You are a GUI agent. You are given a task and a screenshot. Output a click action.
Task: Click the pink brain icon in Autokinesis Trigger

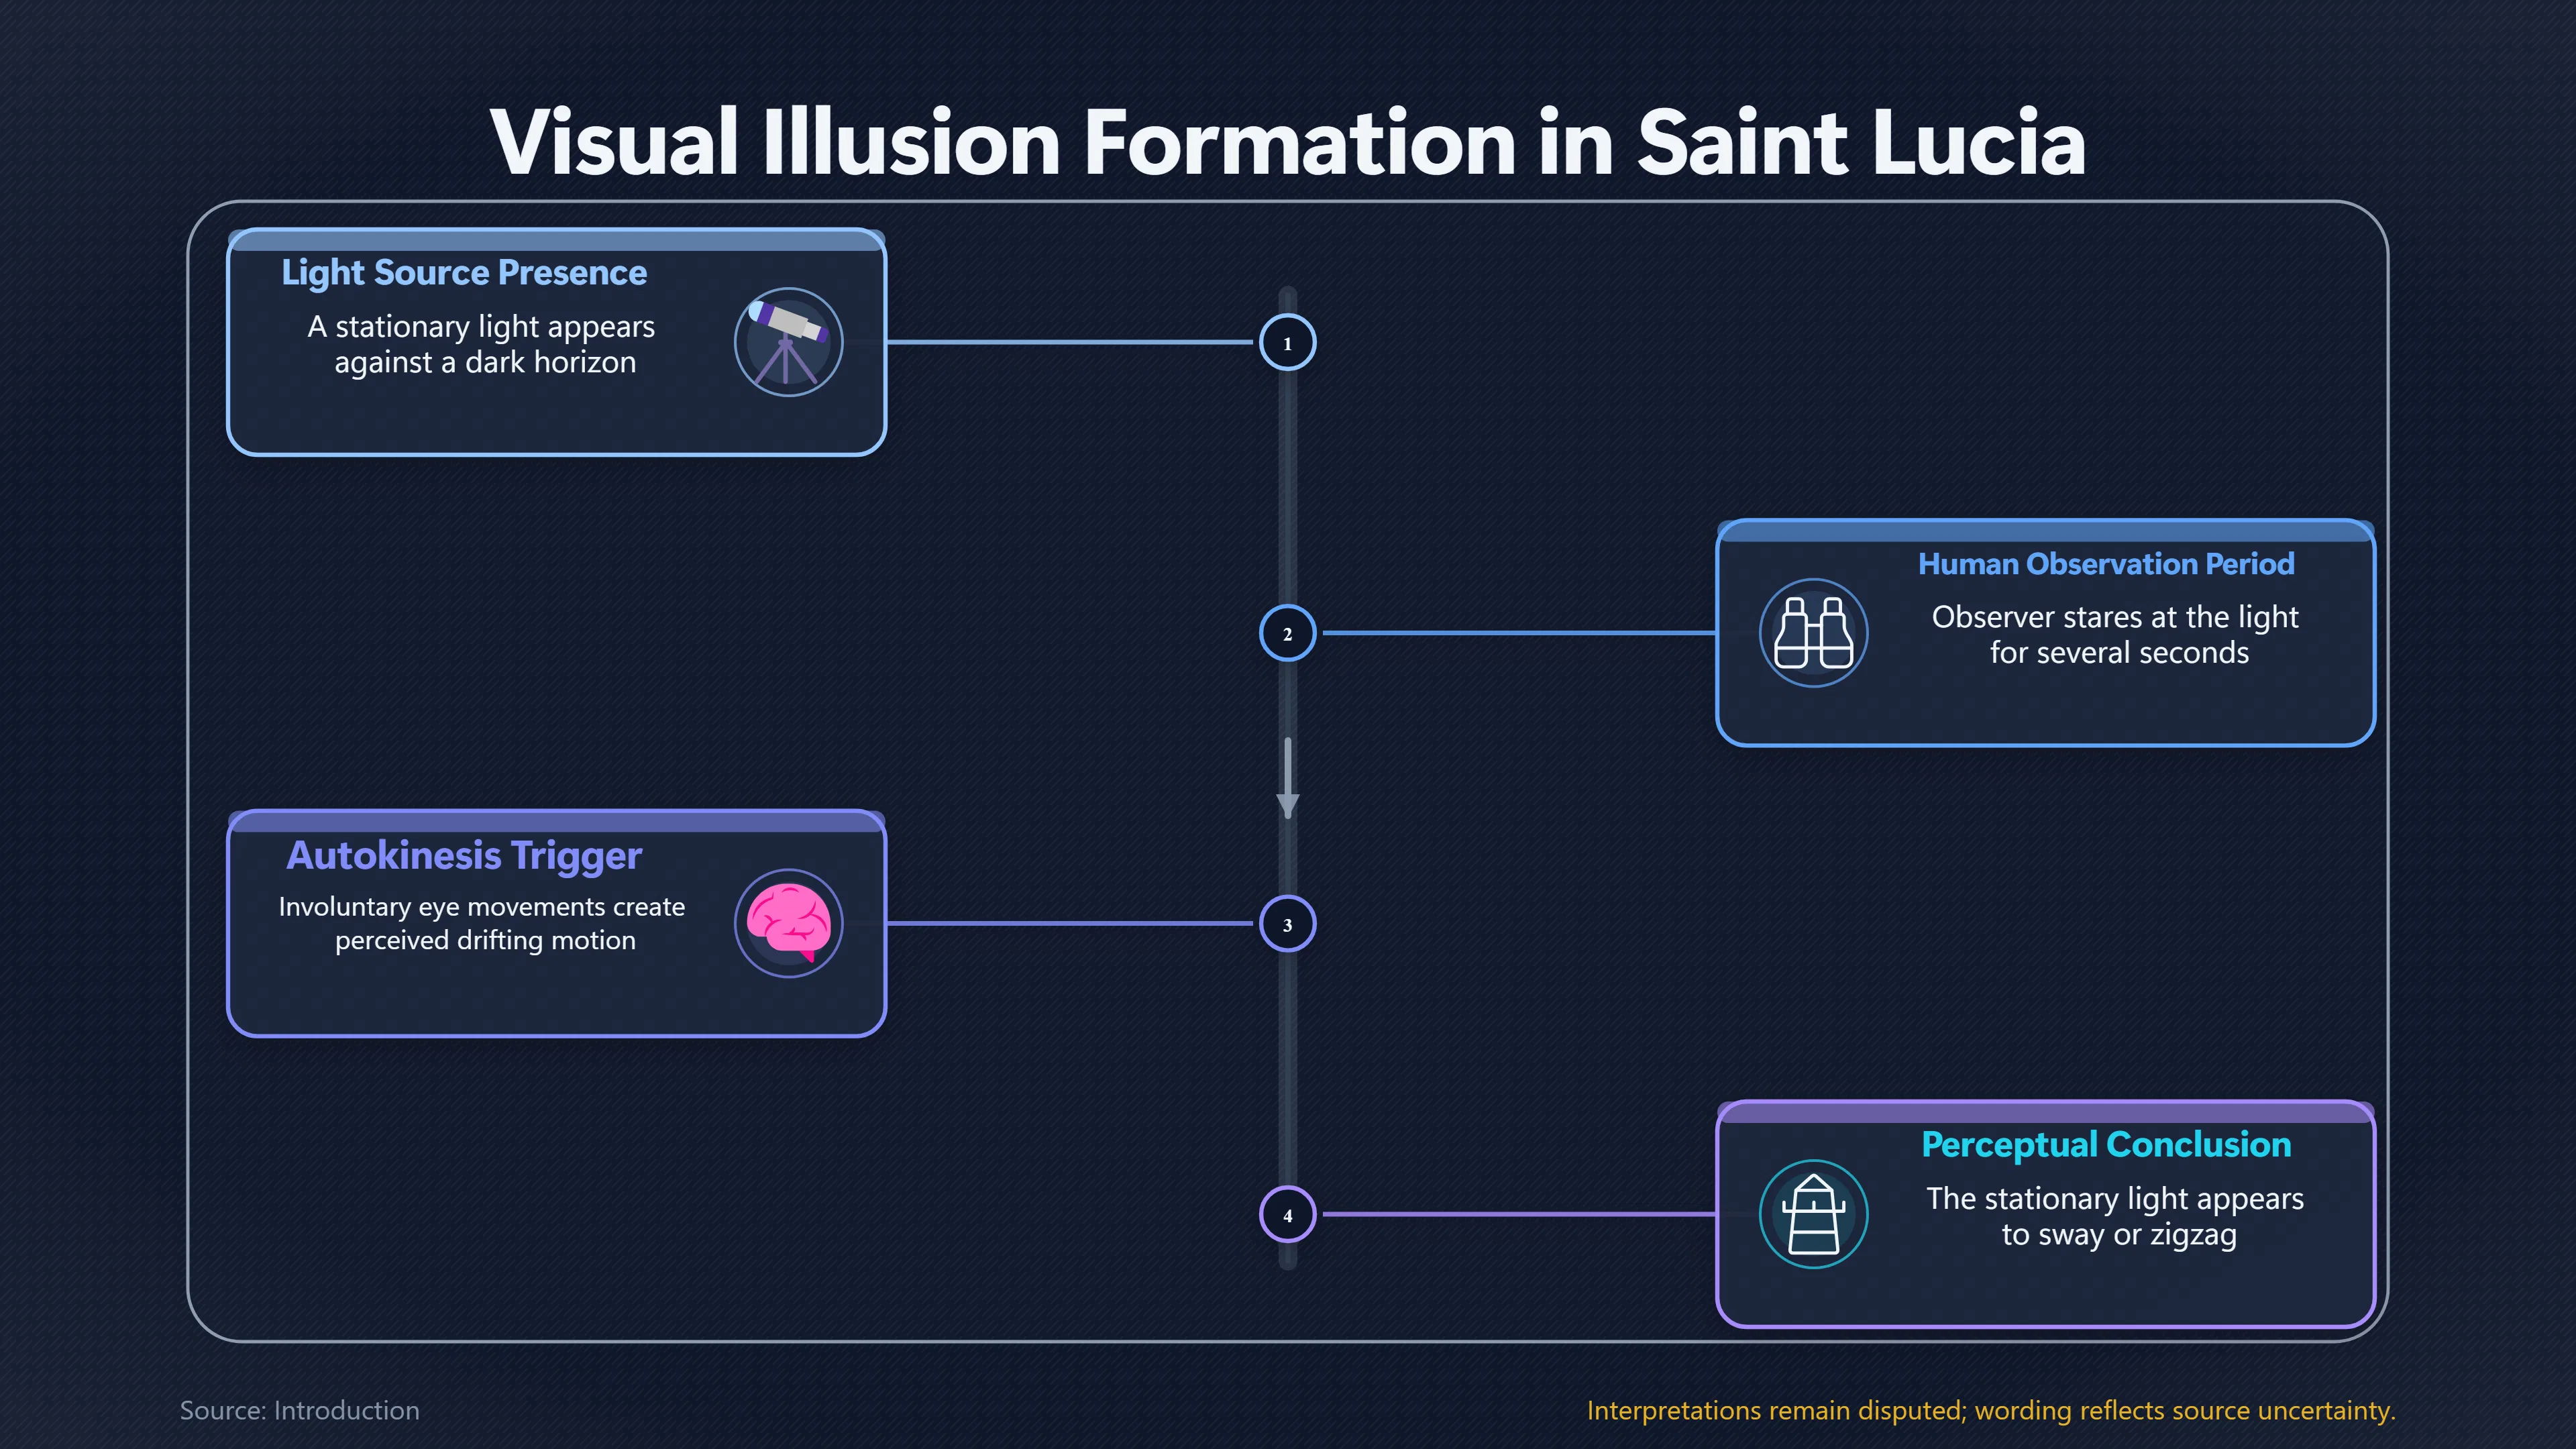788,923
